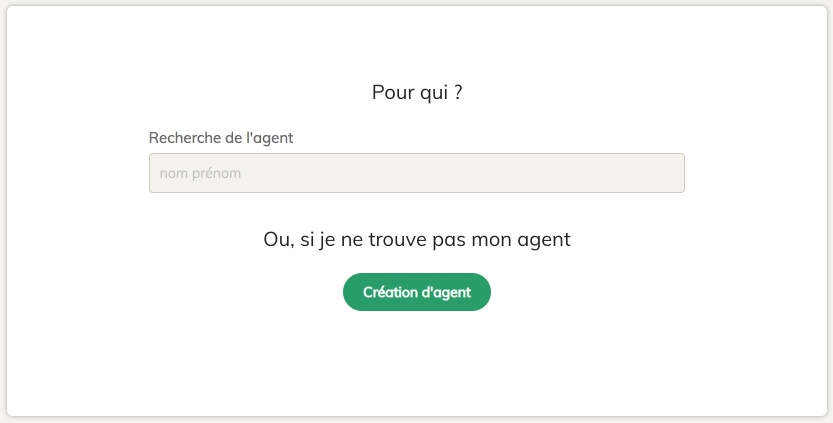This screenshot has height=423, width=833.
Task: Click the "Ou, si je ne trouve pas mon agent" text
Action: click(416, 240)
